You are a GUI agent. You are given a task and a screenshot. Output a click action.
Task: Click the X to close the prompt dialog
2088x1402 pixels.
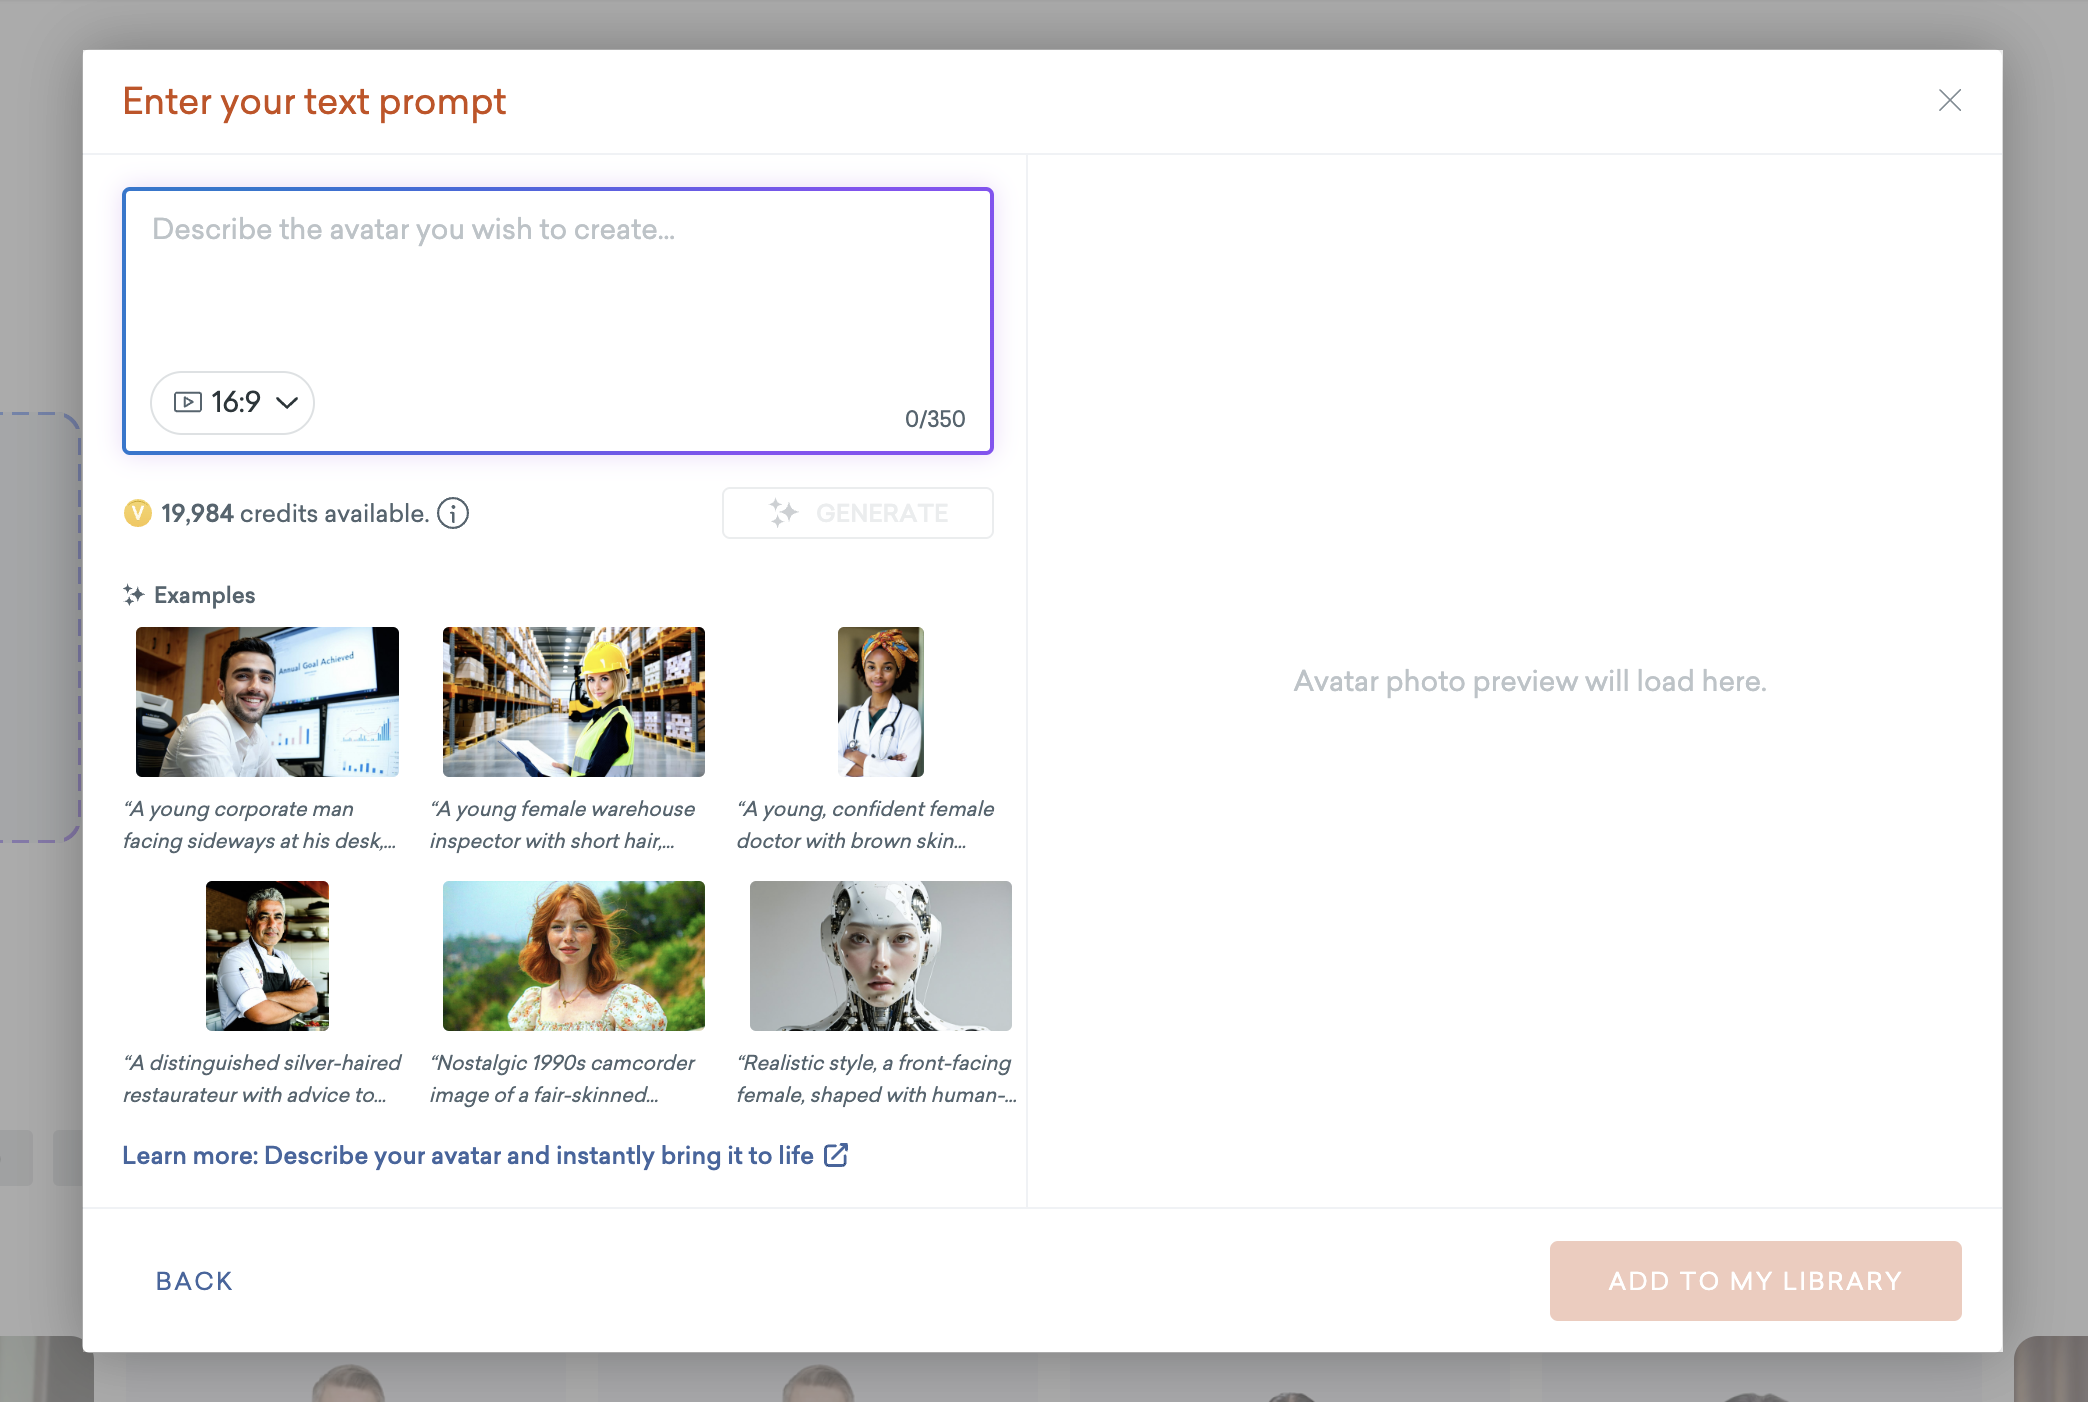[x=1949, y=100]
